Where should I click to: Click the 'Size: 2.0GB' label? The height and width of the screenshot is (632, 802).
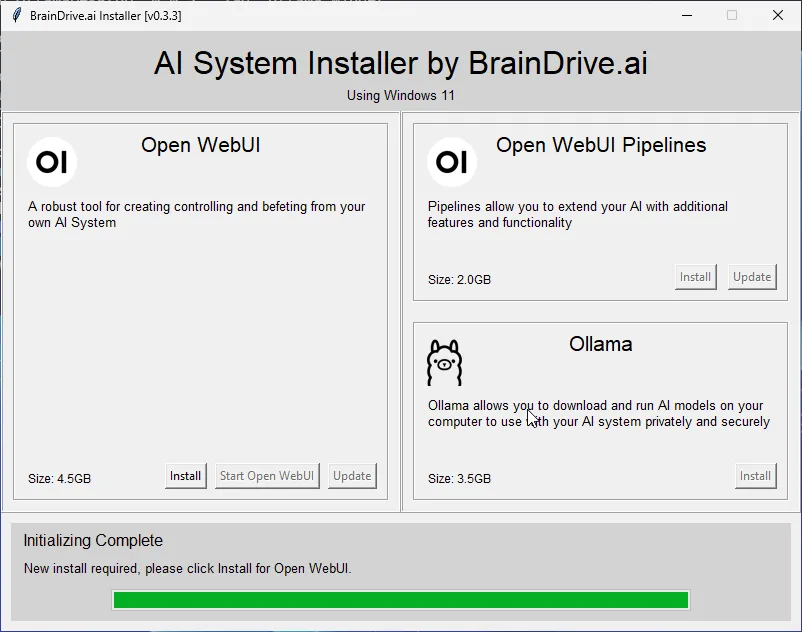click(459, 280)
